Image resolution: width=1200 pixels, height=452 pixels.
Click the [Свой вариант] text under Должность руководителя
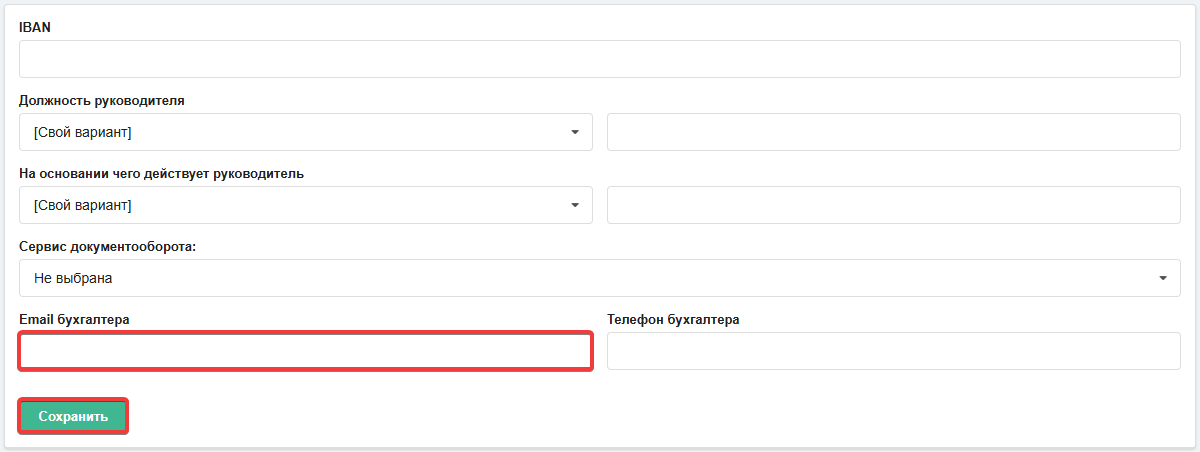83,132
